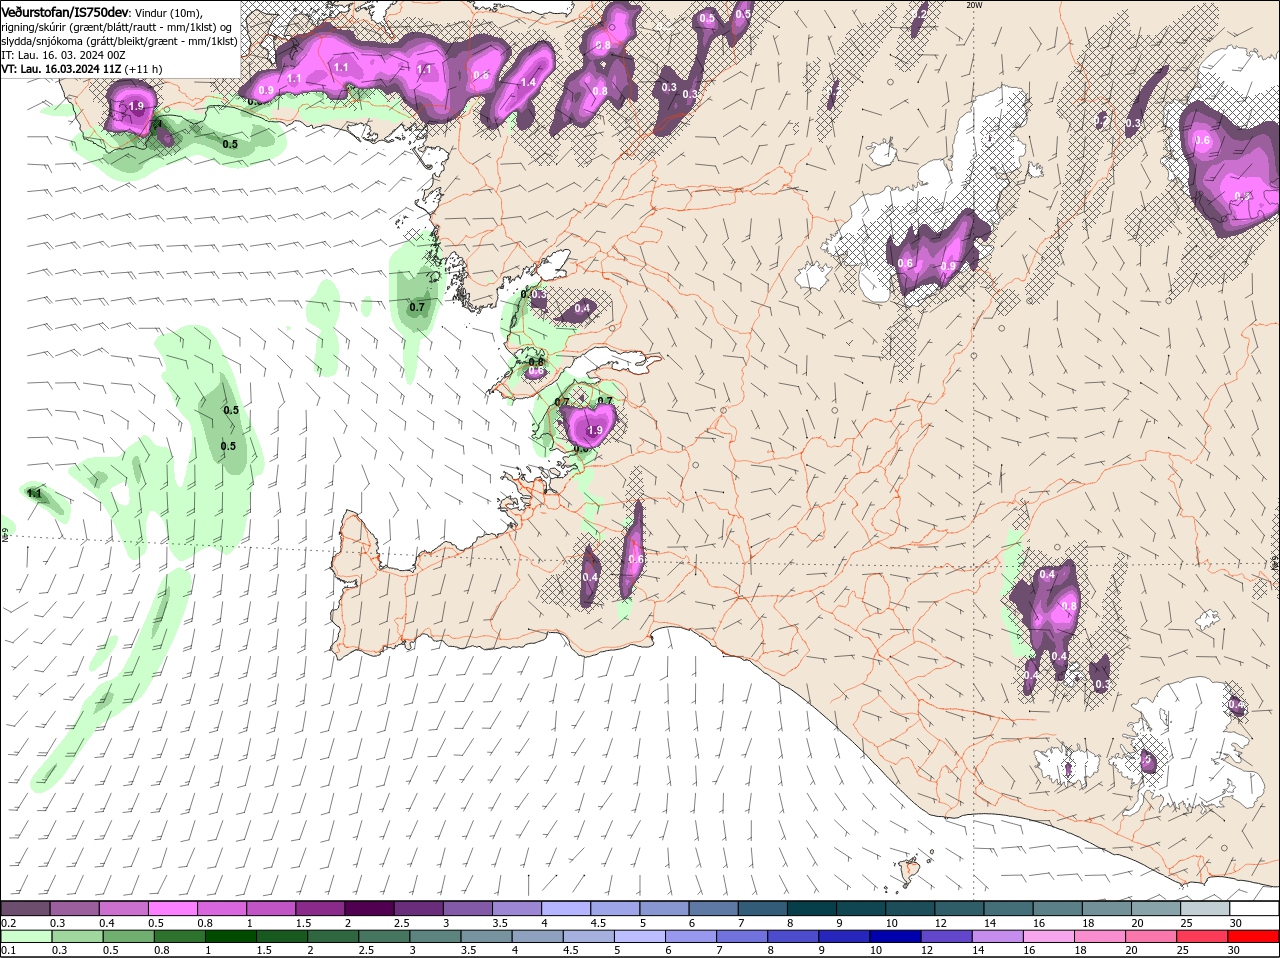Select lower legend swatch between 2 and 2.5
This screenshot has height=958, width=1280.
tap(333, 936)
